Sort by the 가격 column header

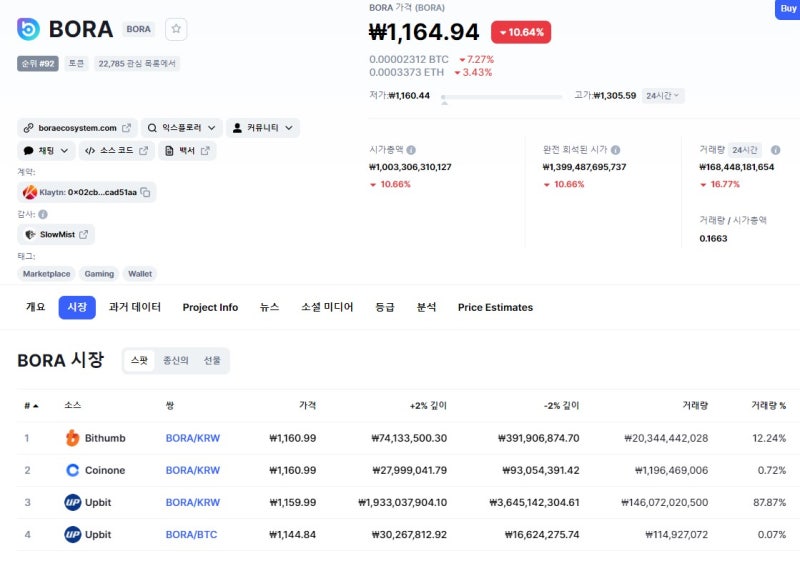[x=307, y=406]
